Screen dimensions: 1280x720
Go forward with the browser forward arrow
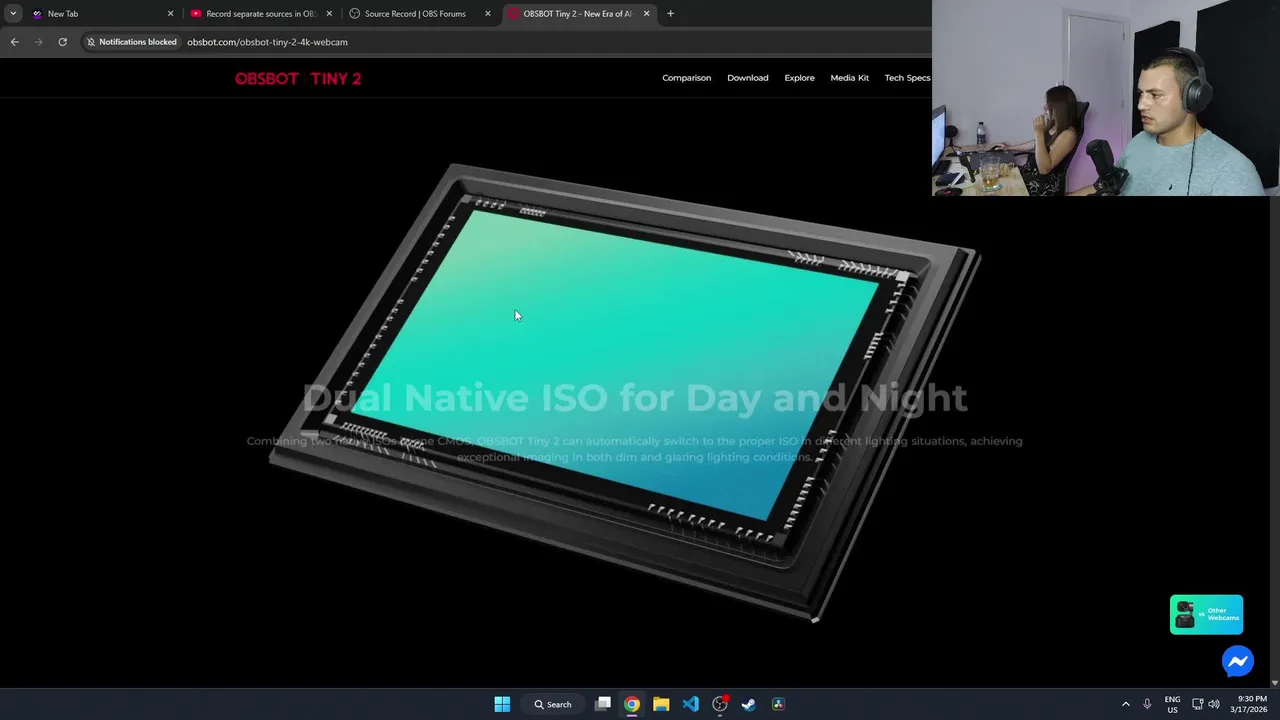[x=38, y=42]
